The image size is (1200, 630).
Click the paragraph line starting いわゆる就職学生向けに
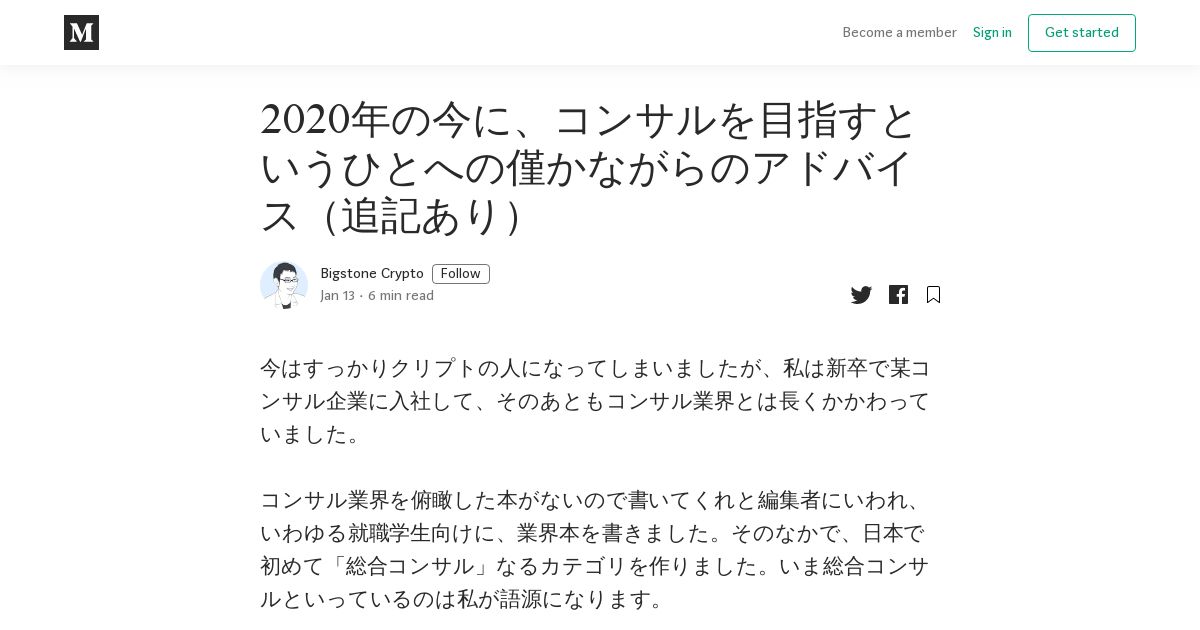click(593, 533)
